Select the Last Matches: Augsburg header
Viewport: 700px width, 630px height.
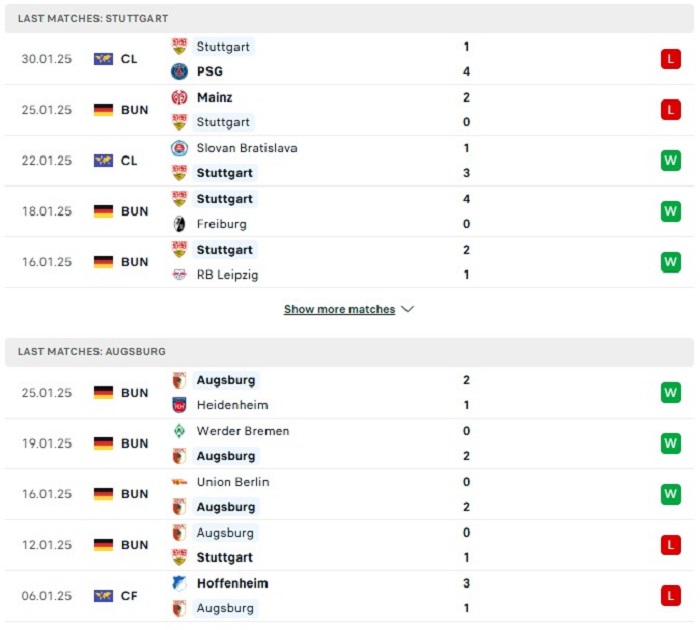[x=349, y=351]
